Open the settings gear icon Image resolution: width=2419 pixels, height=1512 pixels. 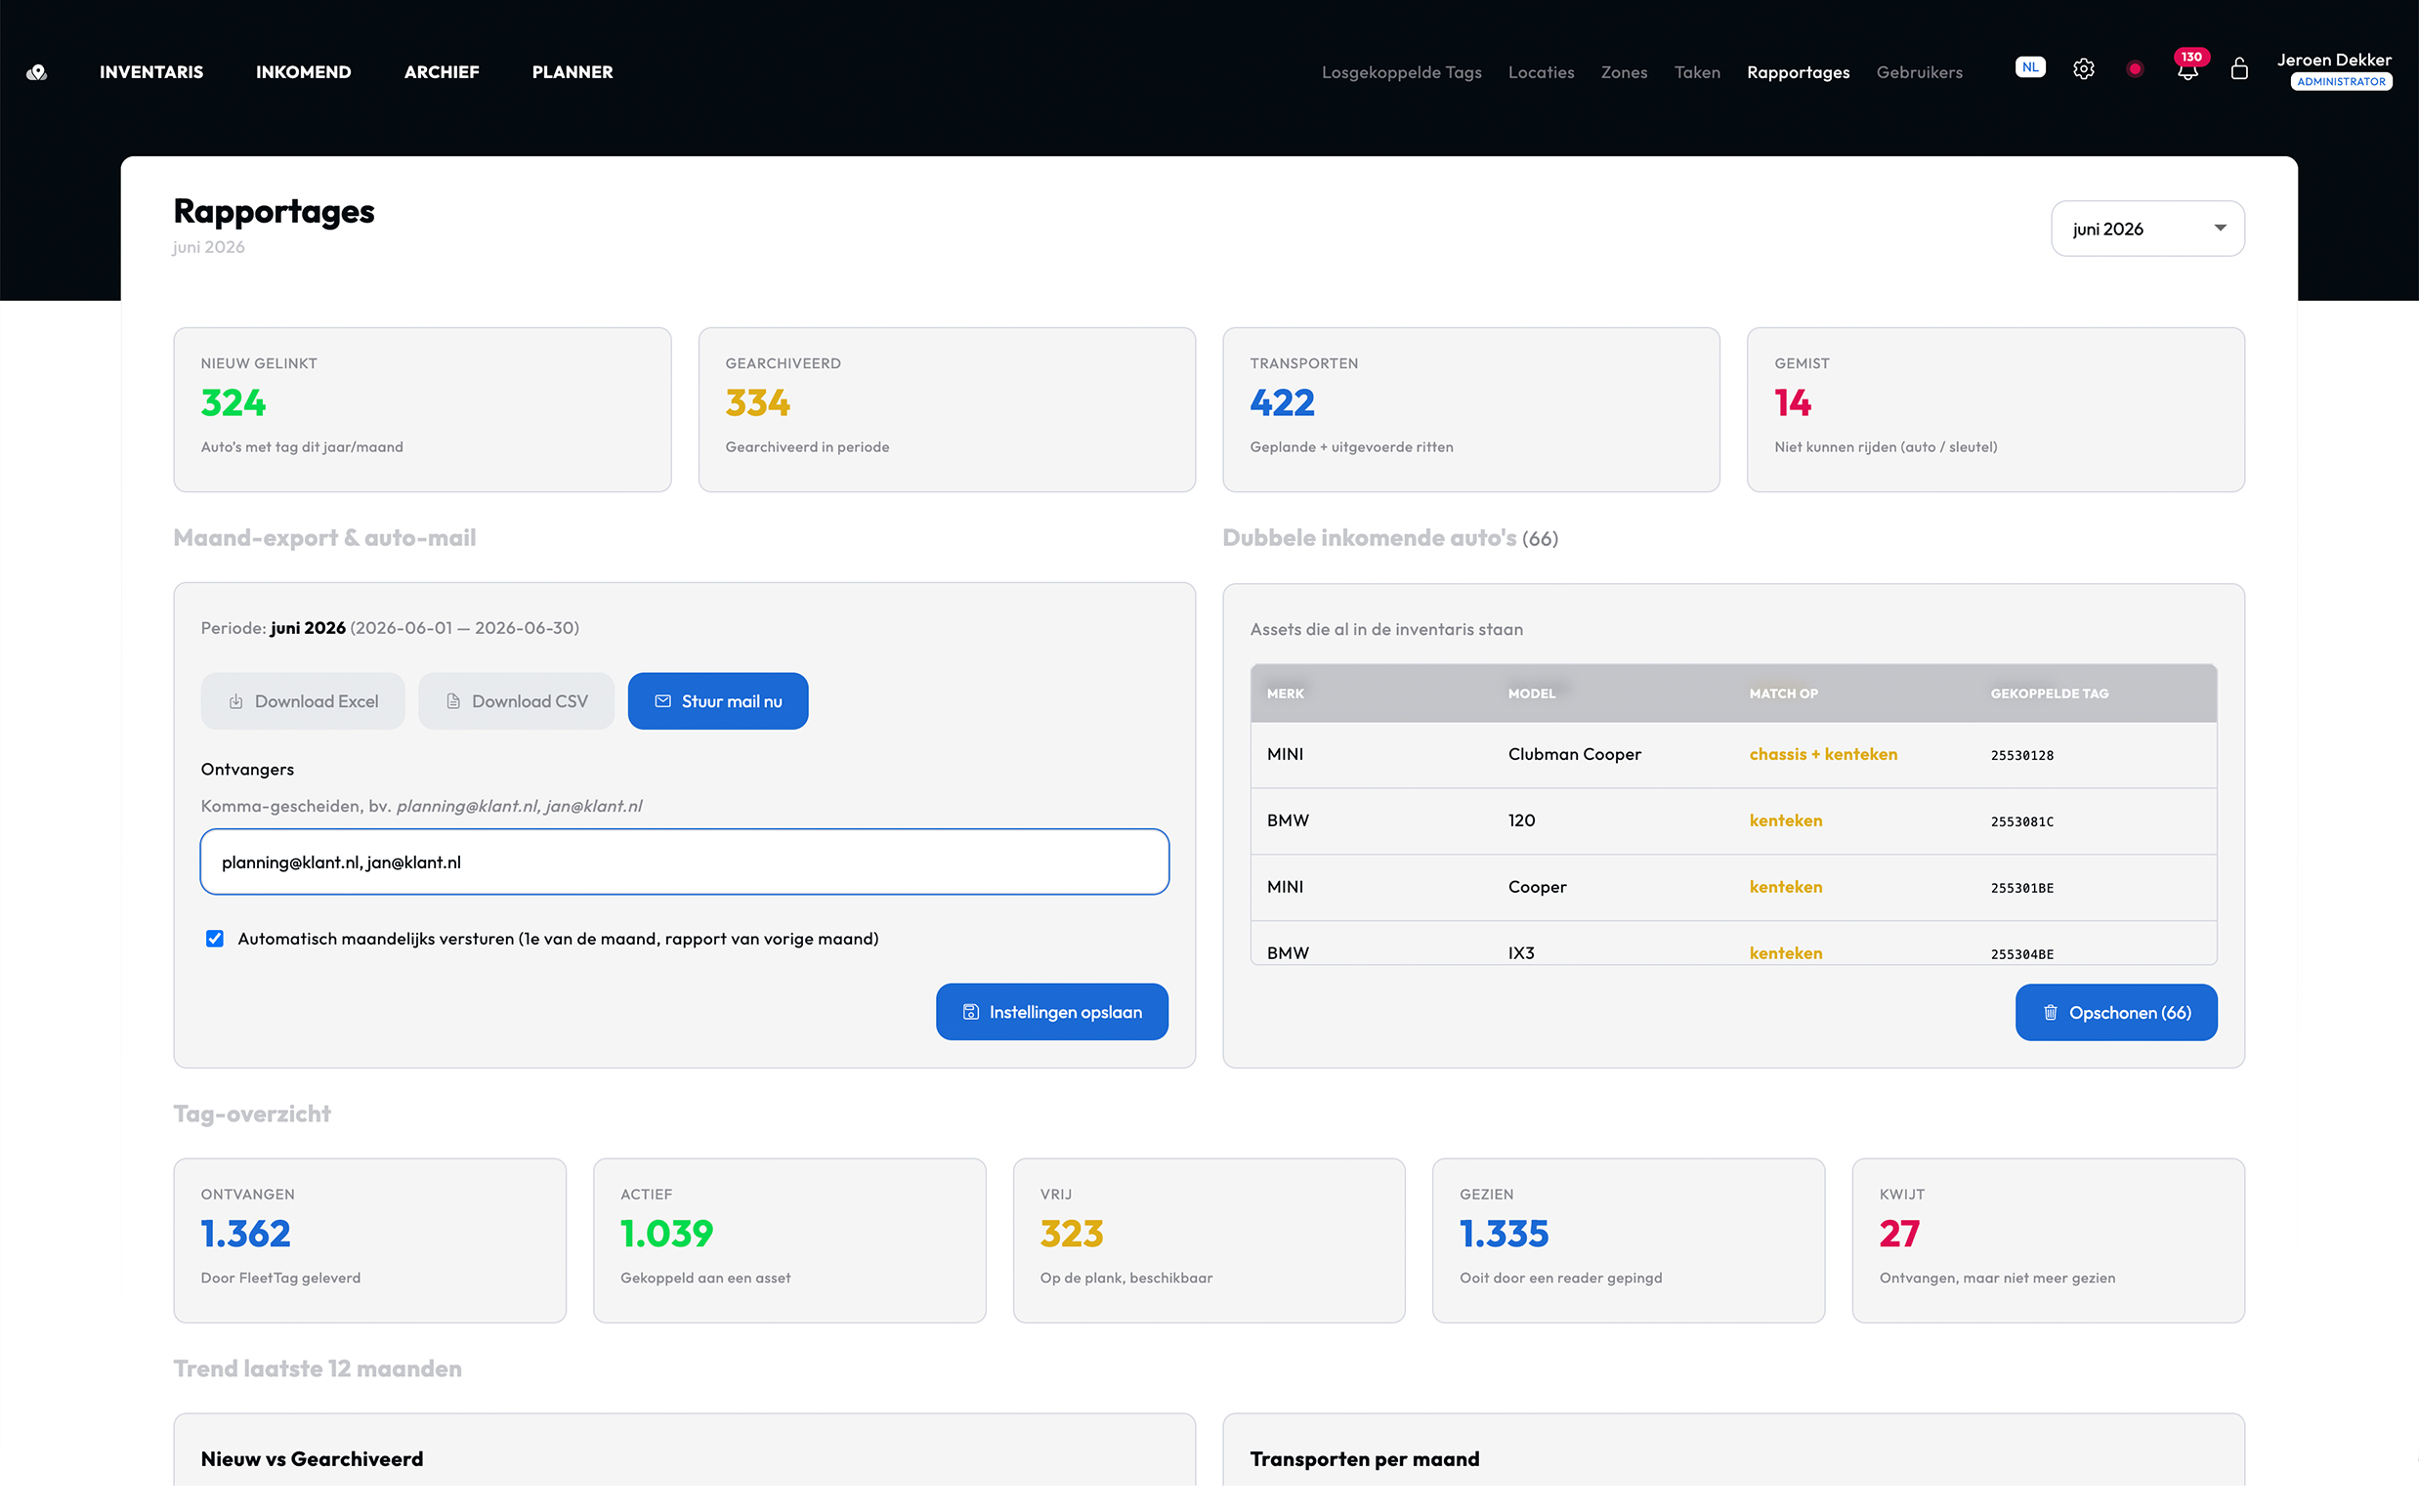click(2083, 69)
